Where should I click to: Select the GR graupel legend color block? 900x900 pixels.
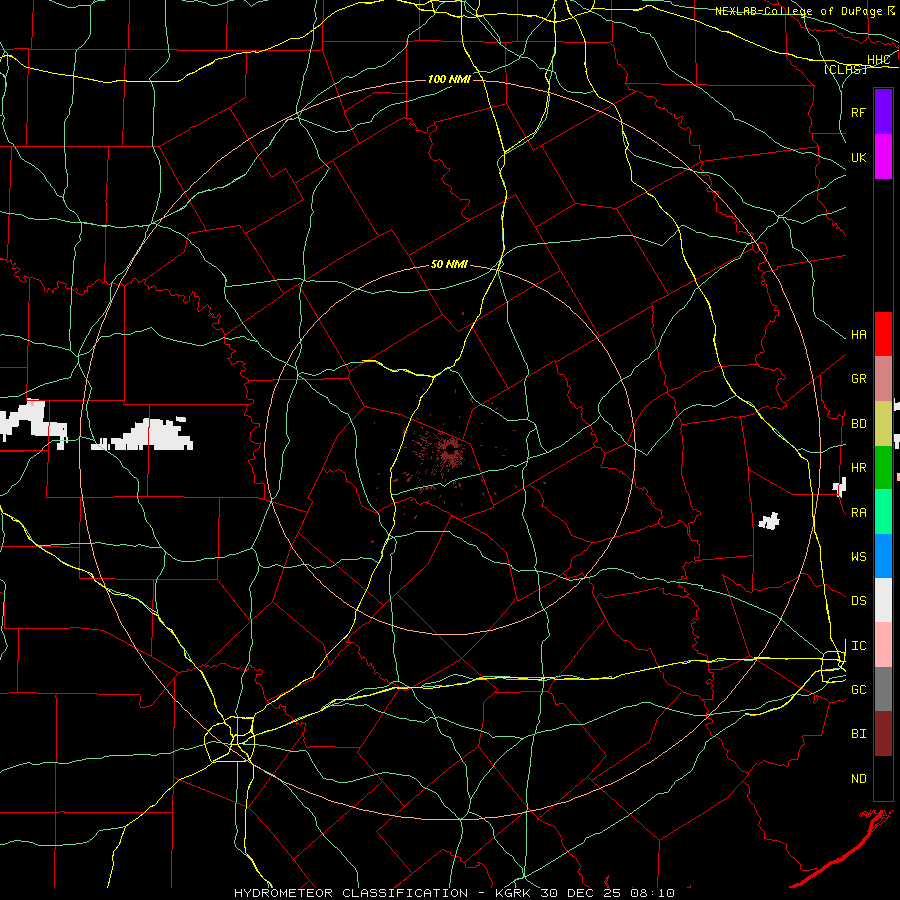[883, 378]
